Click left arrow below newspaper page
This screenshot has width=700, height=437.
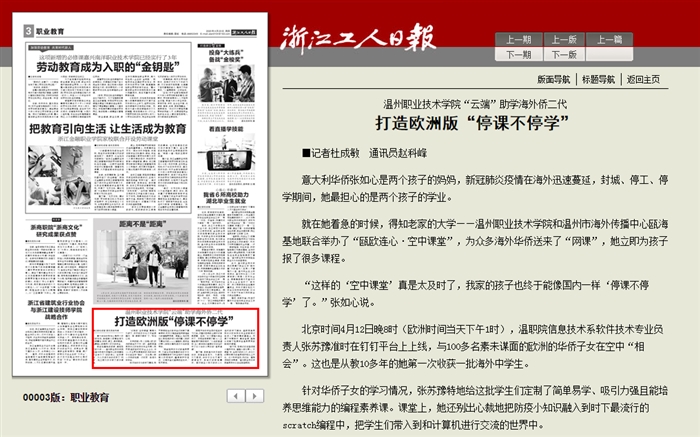click(236, 397)
